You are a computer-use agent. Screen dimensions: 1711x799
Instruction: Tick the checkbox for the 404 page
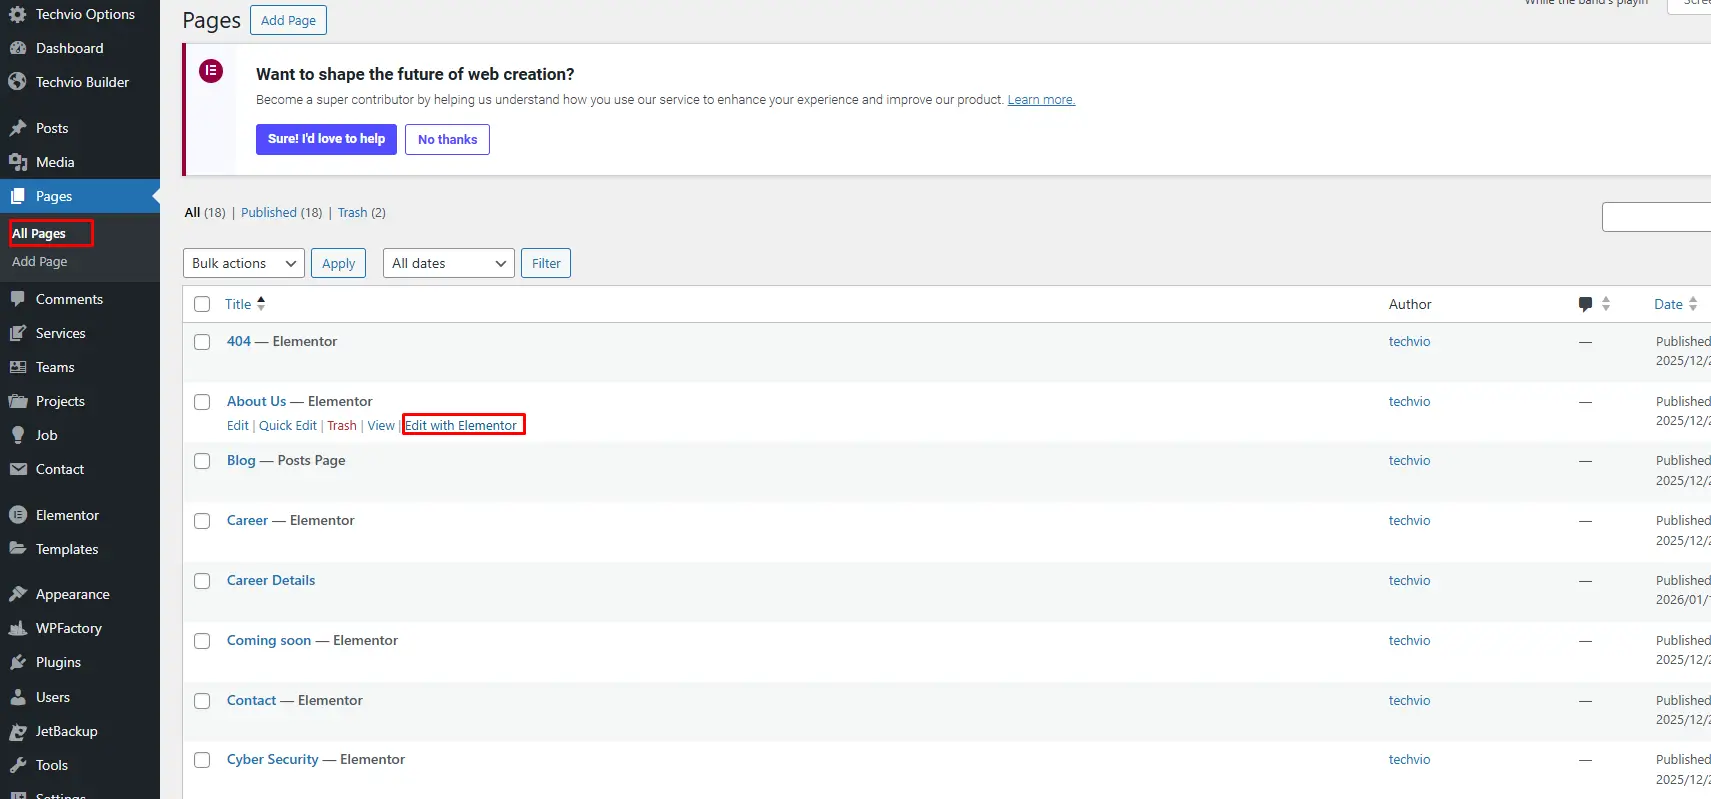pyautogui.click(x=202, y=342)
